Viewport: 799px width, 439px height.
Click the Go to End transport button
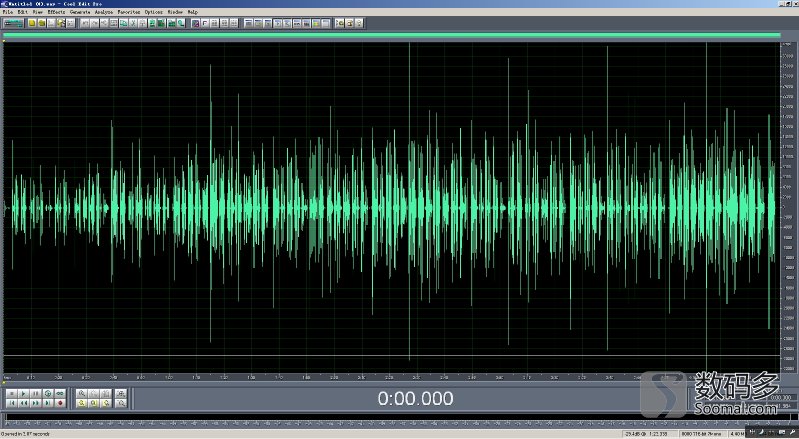point(46,402)
